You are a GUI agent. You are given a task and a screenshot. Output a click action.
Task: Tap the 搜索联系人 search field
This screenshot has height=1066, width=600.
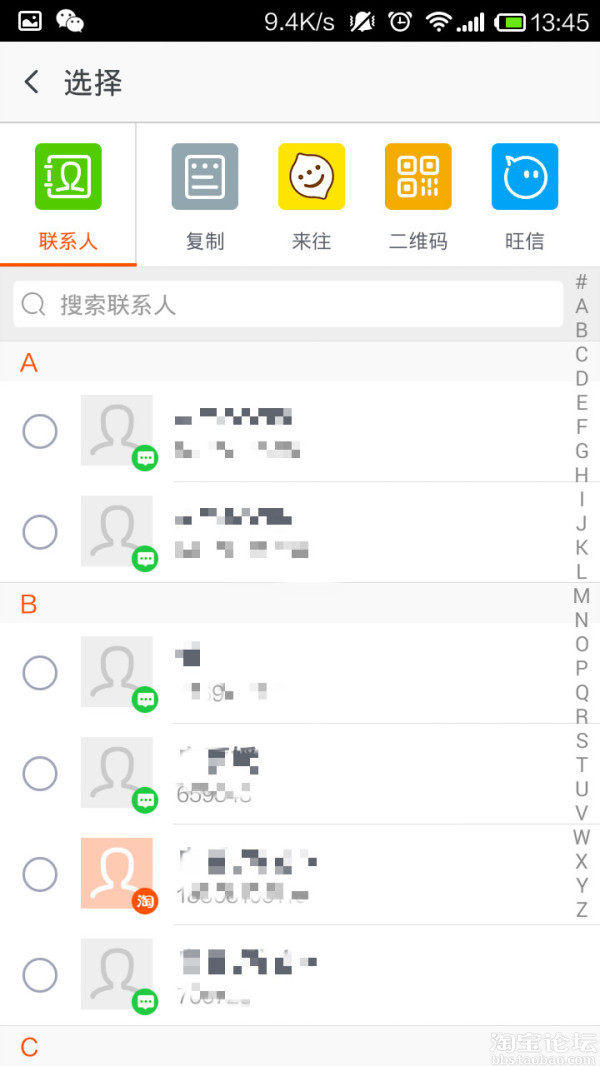[x=300, y=305]
